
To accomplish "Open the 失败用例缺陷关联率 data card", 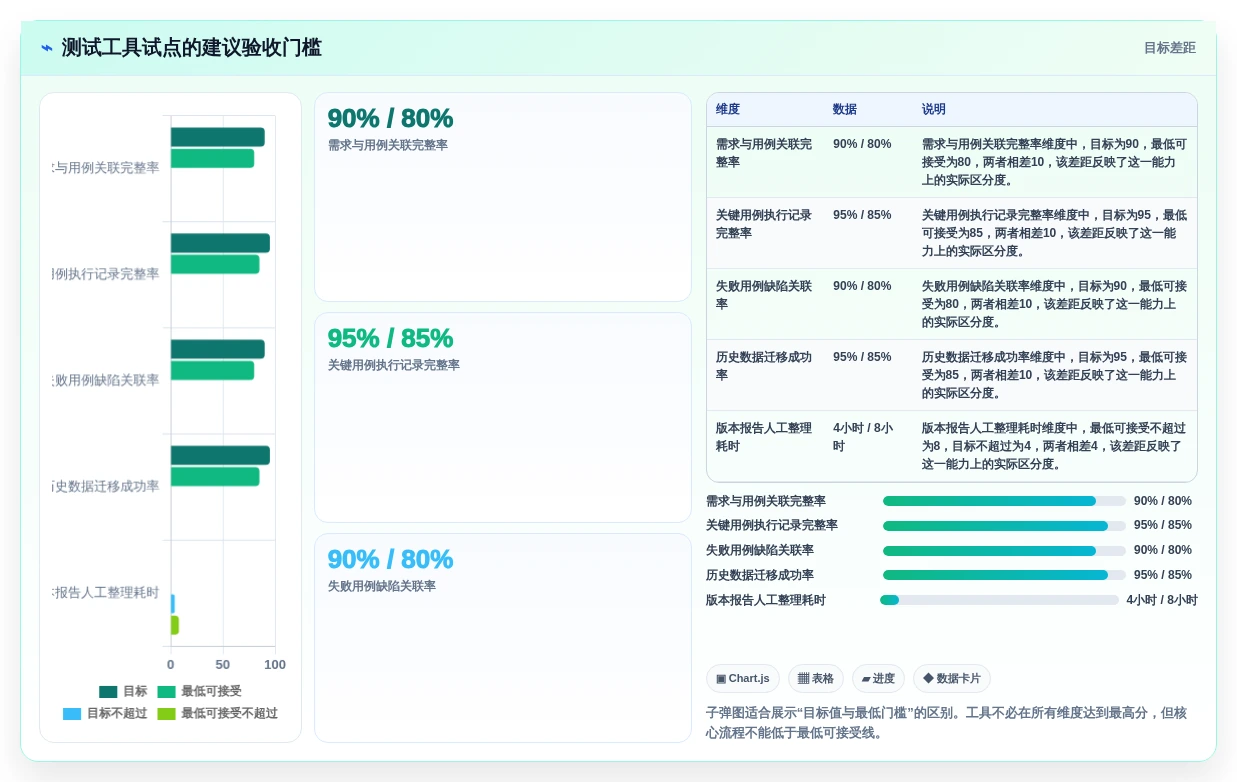I will pyautogui.click(x=503, y=638).
